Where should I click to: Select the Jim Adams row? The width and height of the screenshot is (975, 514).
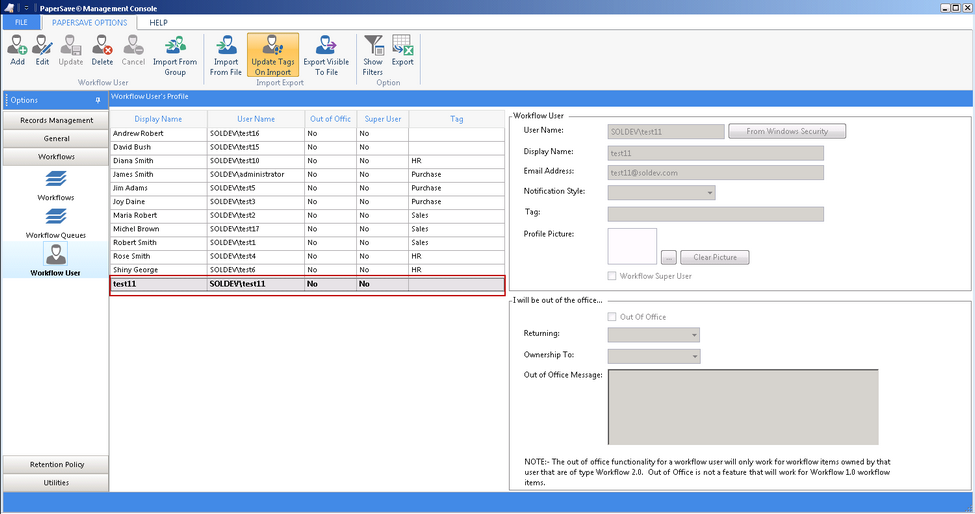click(307, 188)
